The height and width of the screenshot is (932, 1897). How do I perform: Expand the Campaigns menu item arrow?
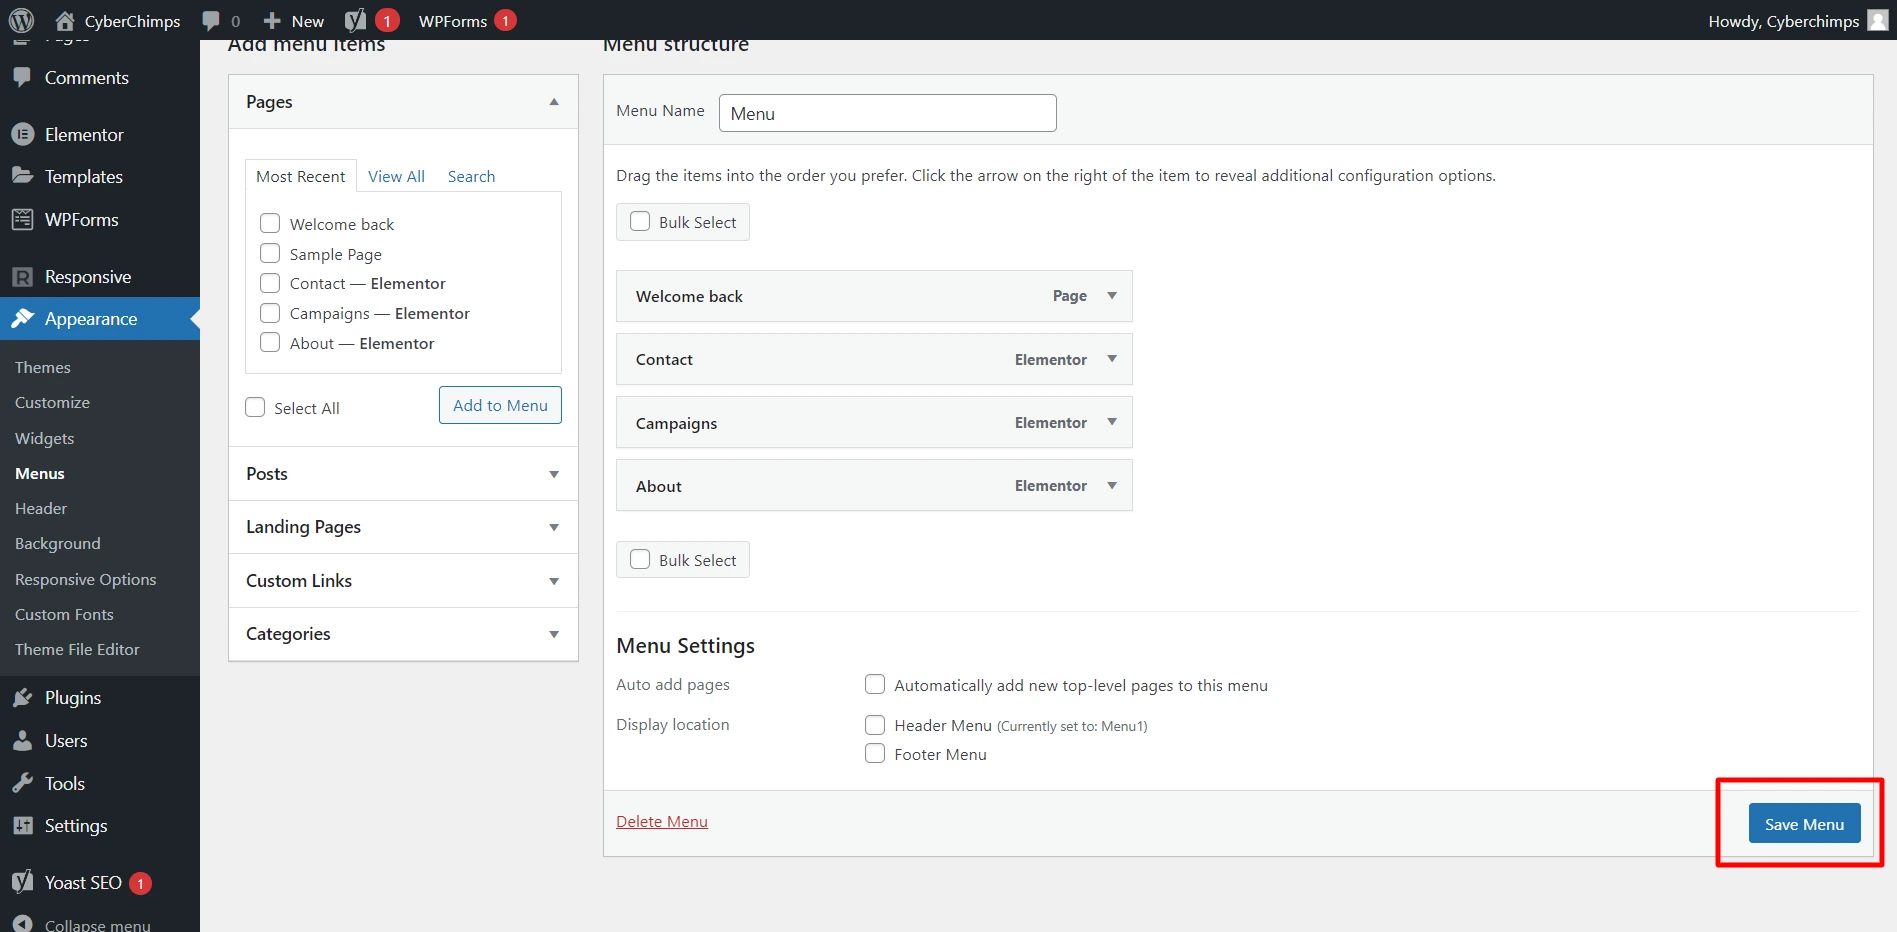[1112, 422]
